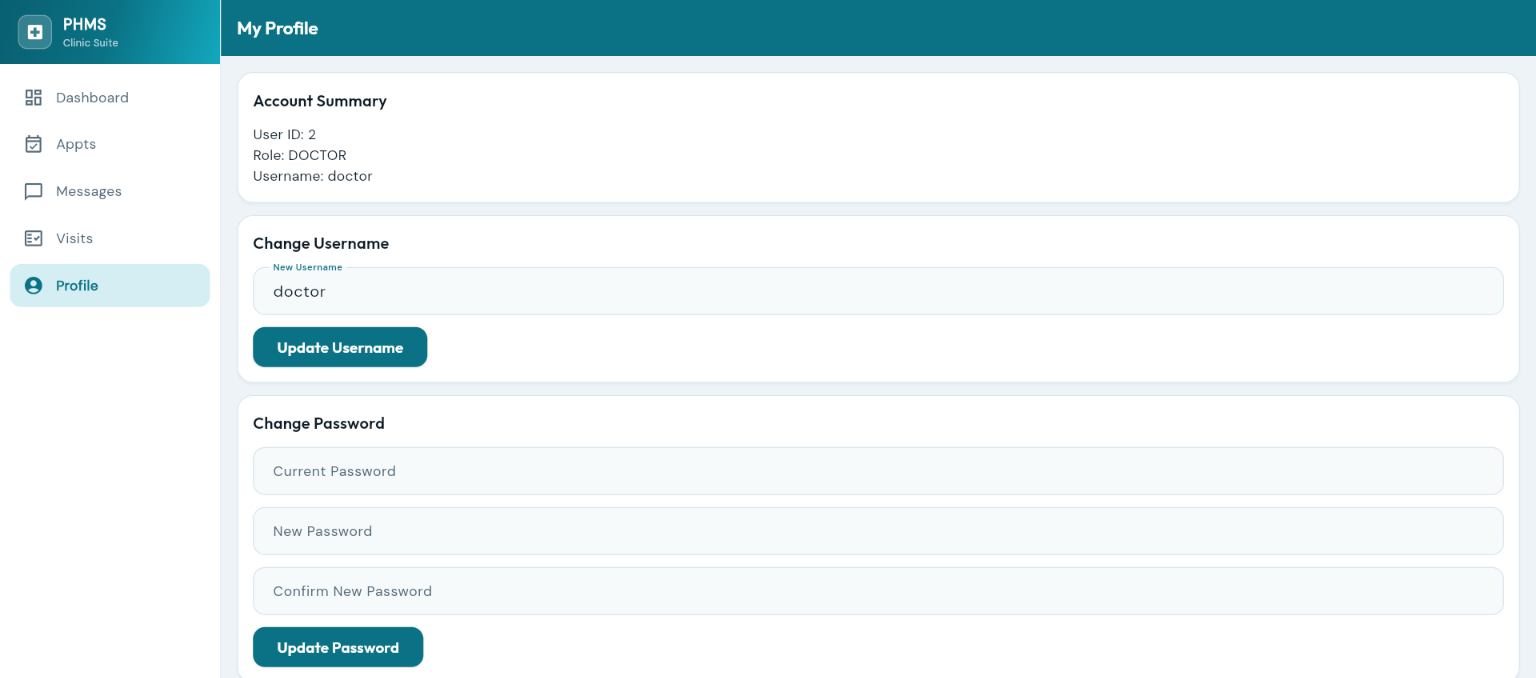Viewport: 1536px width, 678px height.
Task: Click the PHMS medical cross logo icon
Action: click(x=35, y=32)
